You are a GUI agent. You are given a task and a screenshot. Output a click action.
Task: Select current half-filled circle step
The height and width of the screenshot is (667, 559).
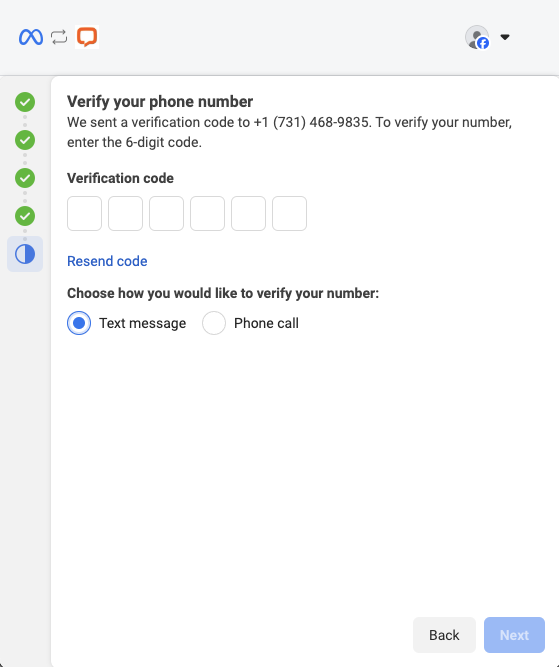pyautogui.click(x=25, y=254)
